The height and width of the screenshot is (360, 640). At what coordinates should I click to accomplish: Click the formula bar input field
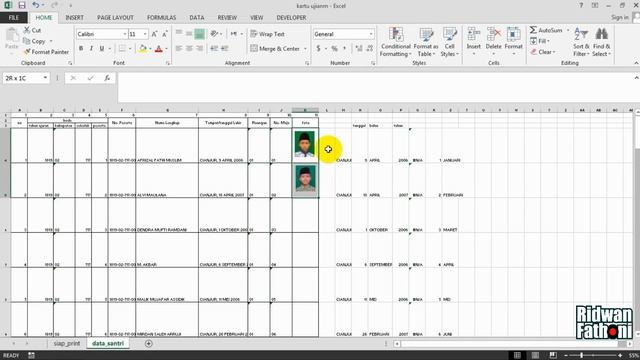point(376,87)
